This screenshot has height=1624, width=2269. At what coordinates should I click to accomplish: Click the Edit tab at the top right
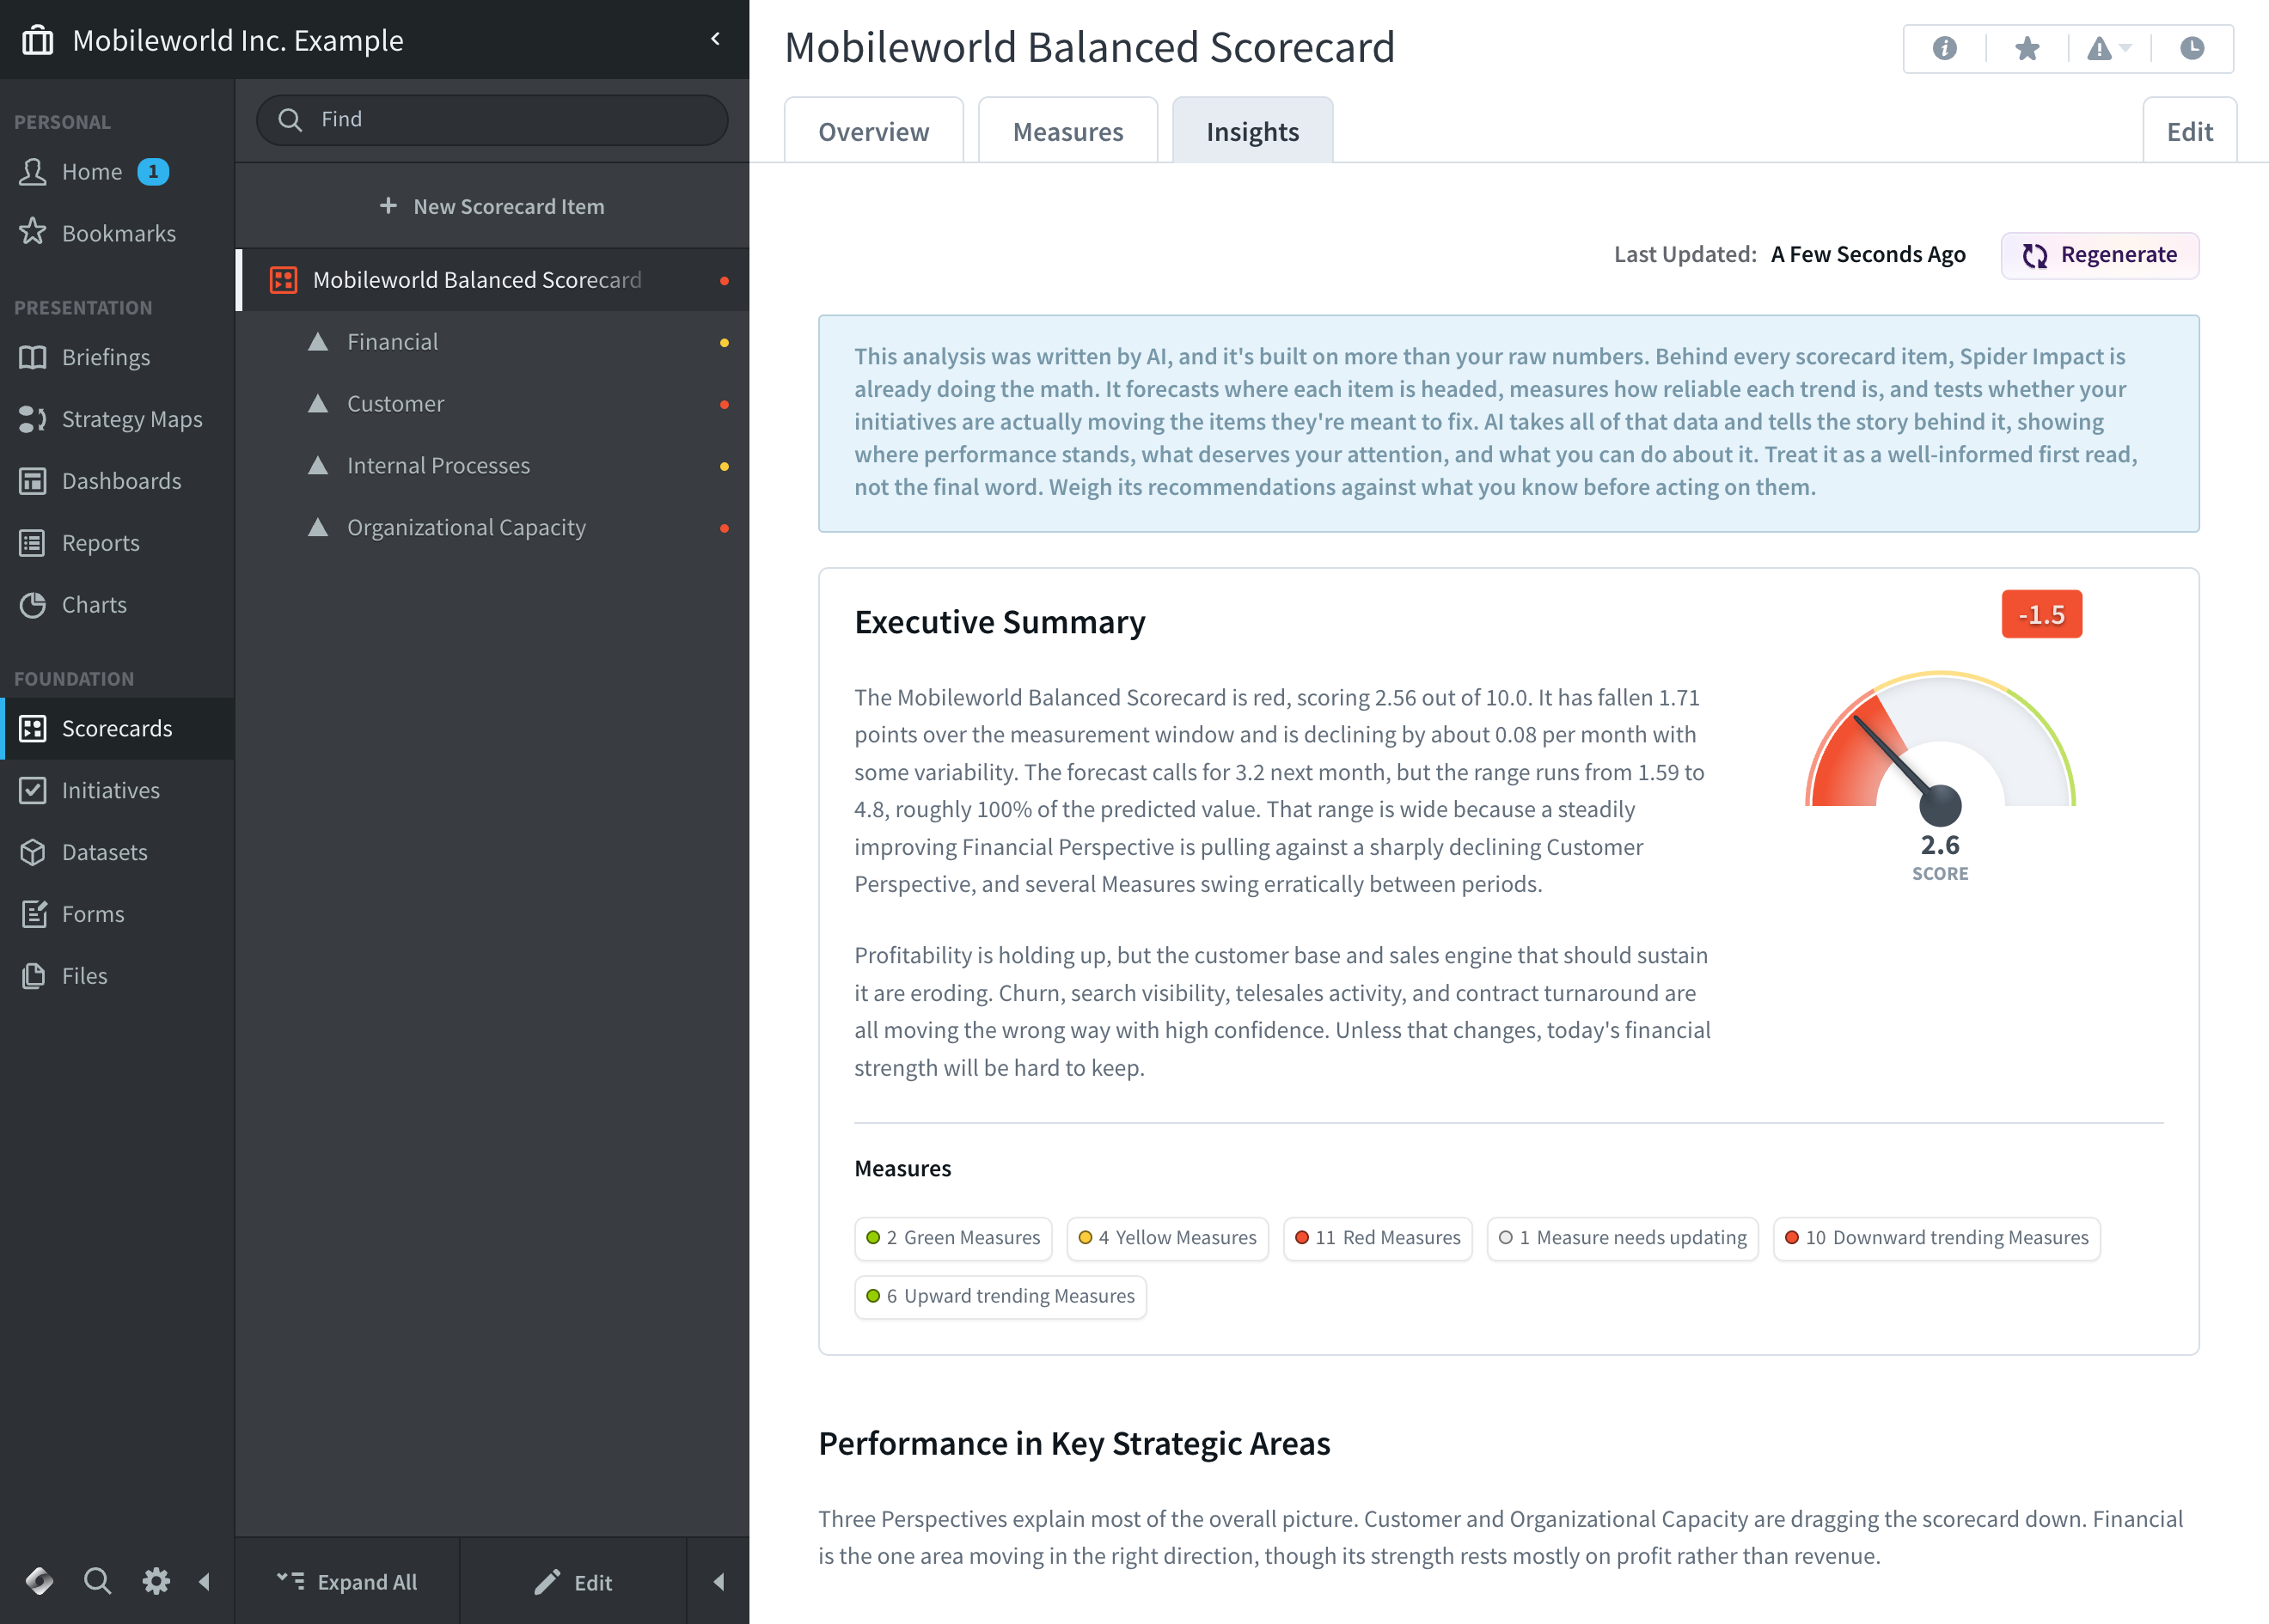click(x=2189, y=131)
